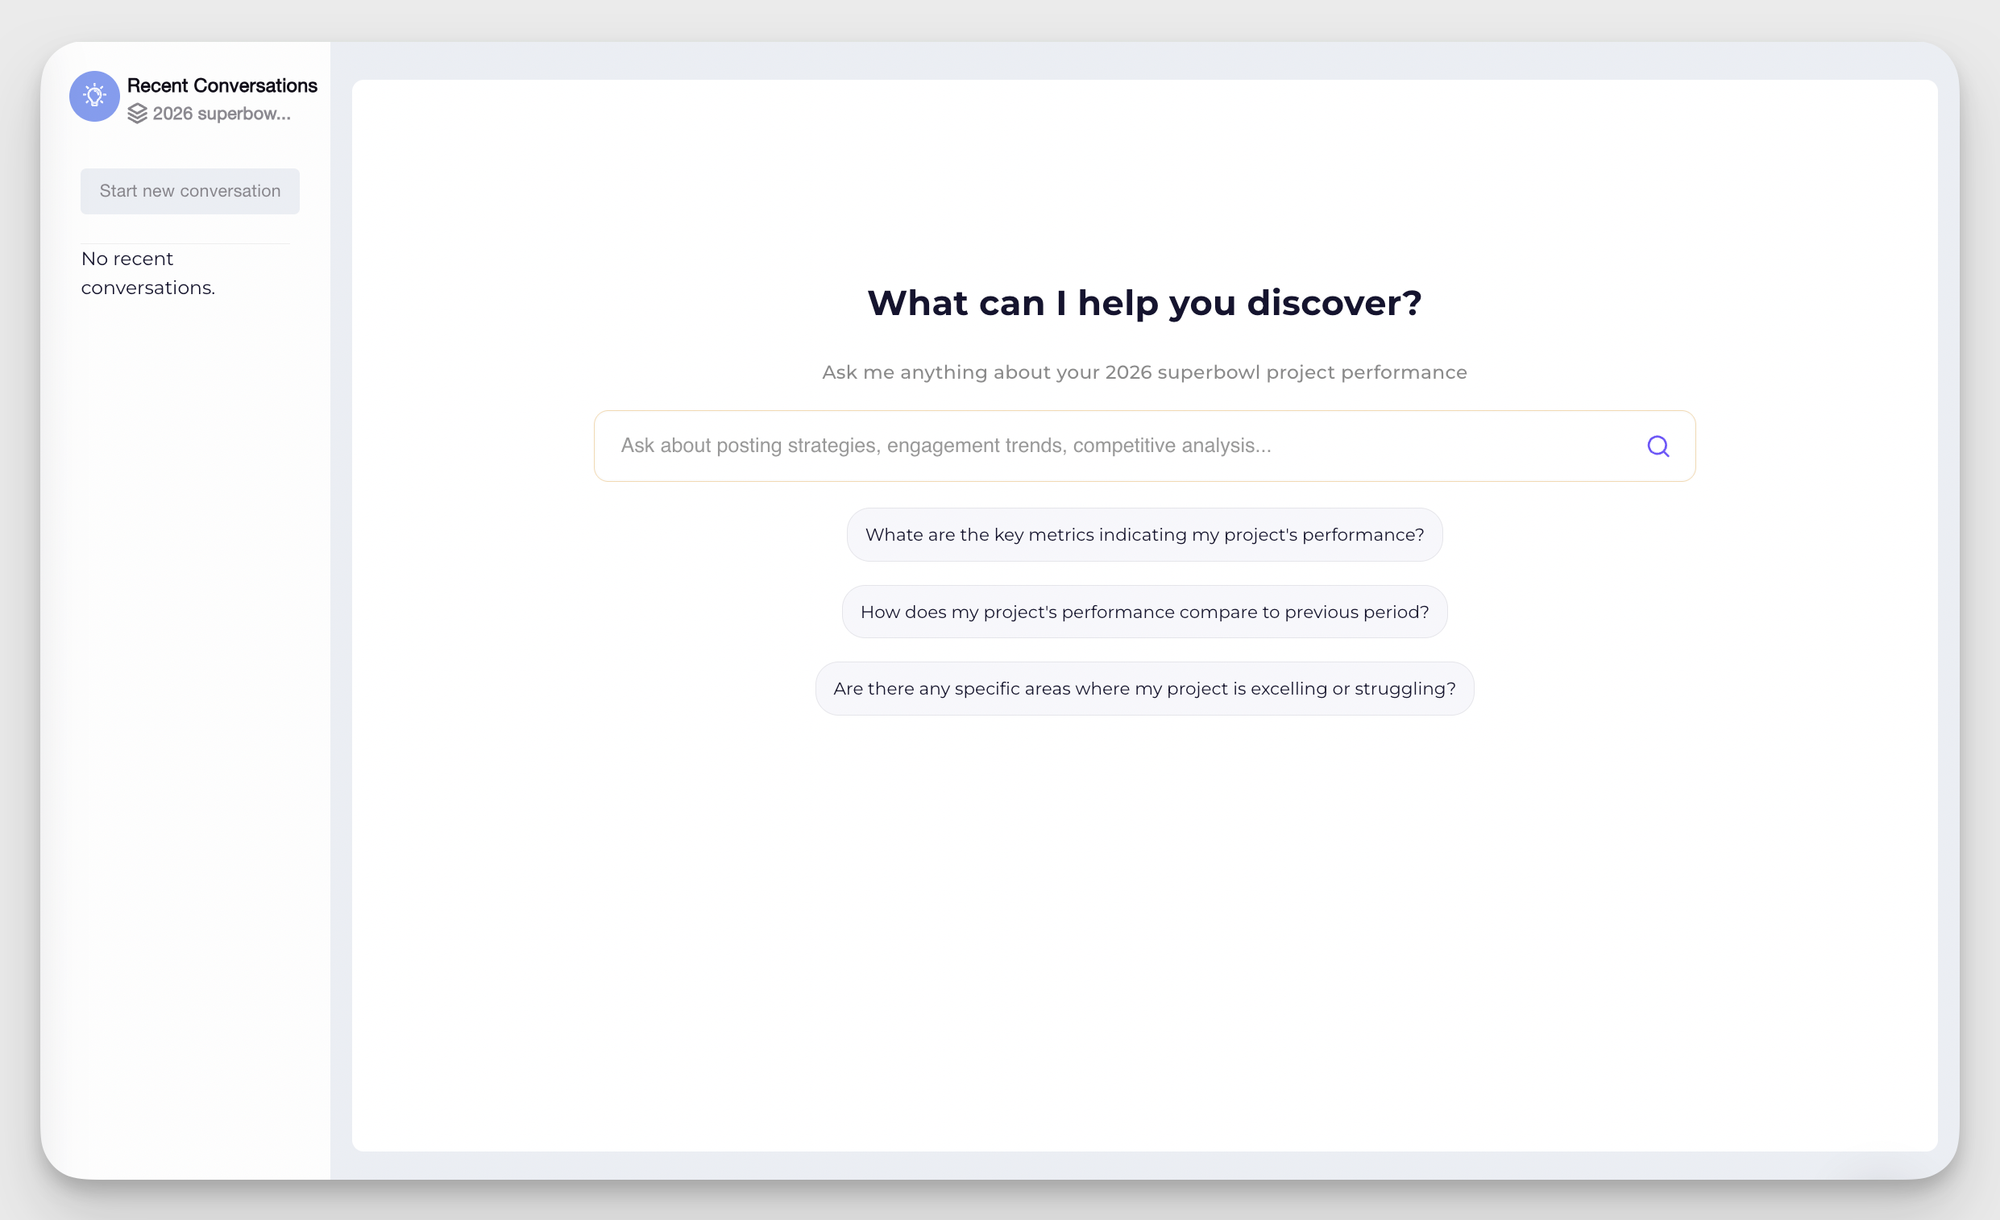Select the 2026 superbow... project label

click(x=221, y=114)
